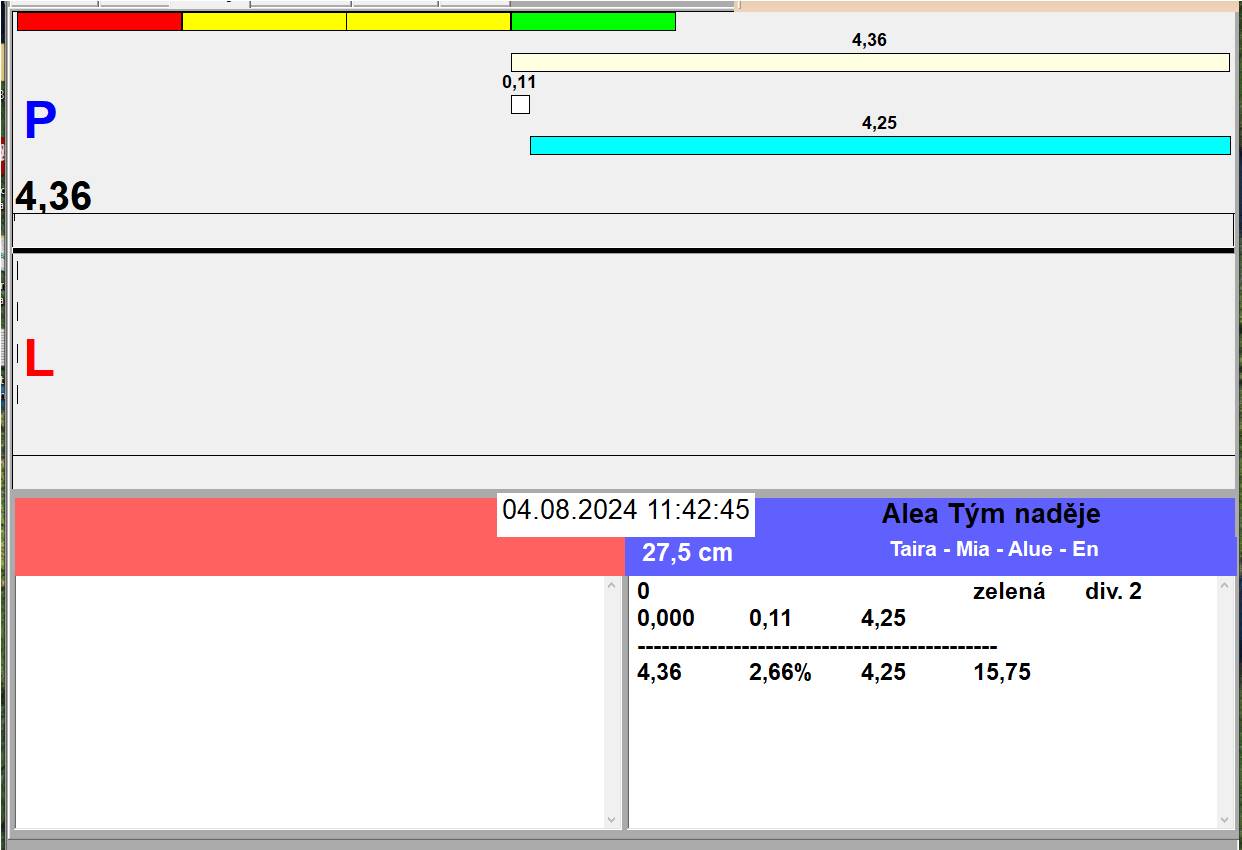Click the 0,11 value in the results list

(770, 618)
